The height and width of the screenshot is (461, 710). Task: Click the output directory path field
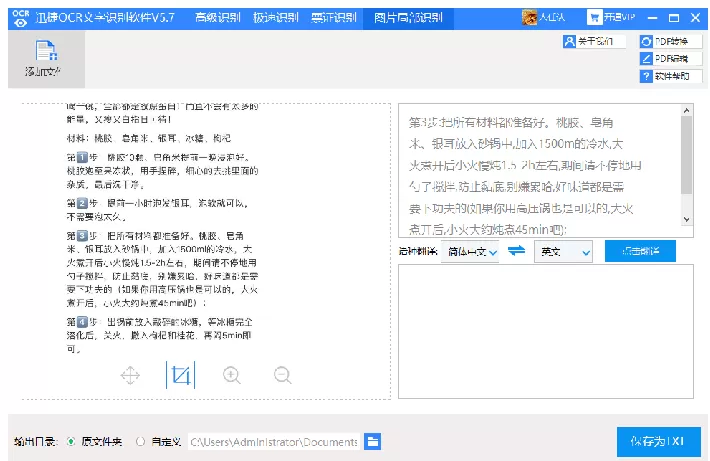click(x=273, y=442)
